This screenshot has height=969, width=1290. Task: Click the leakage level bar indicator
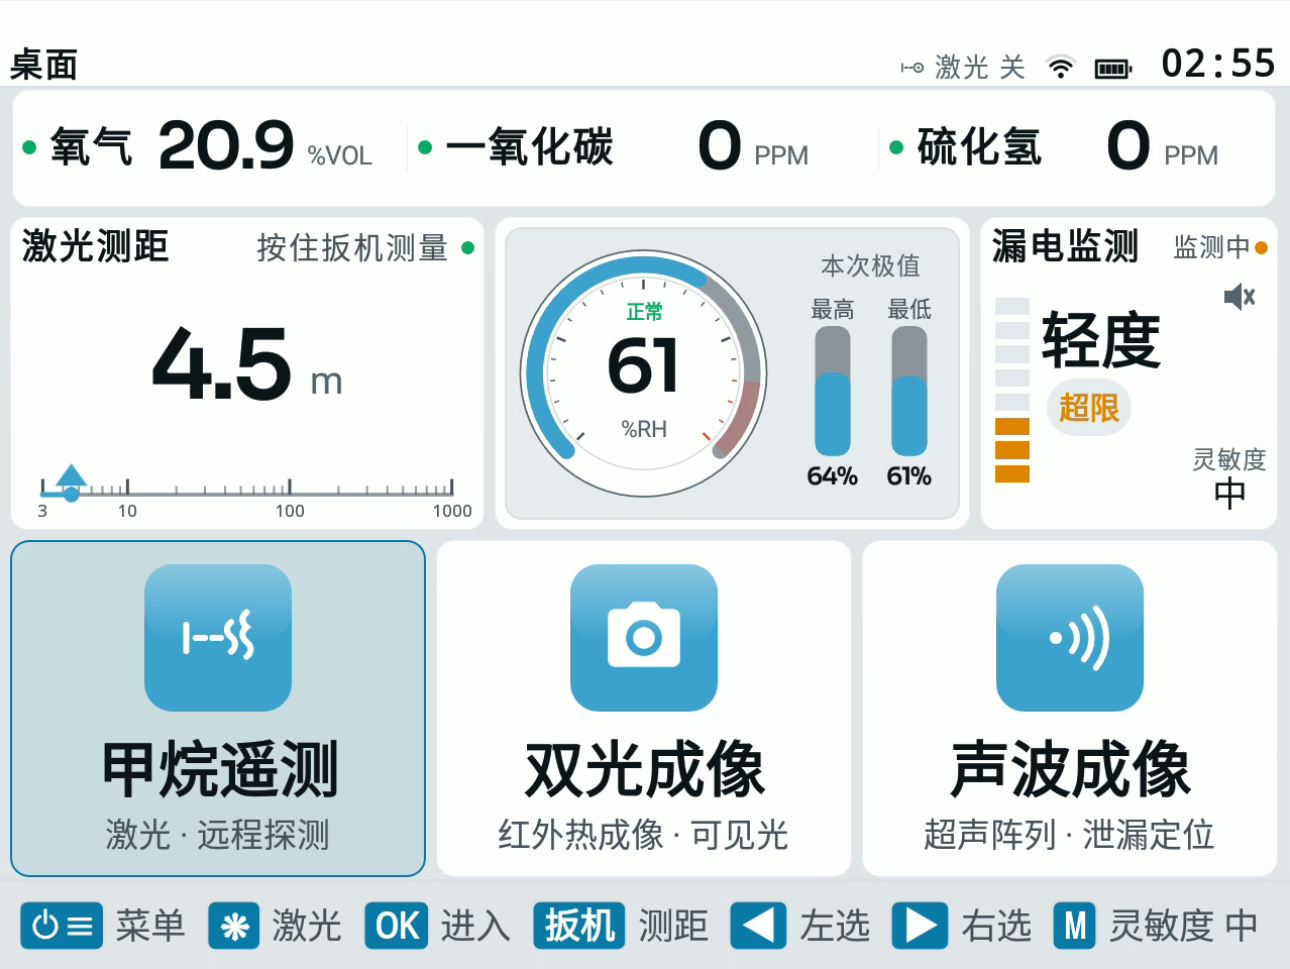point(1012,390)
